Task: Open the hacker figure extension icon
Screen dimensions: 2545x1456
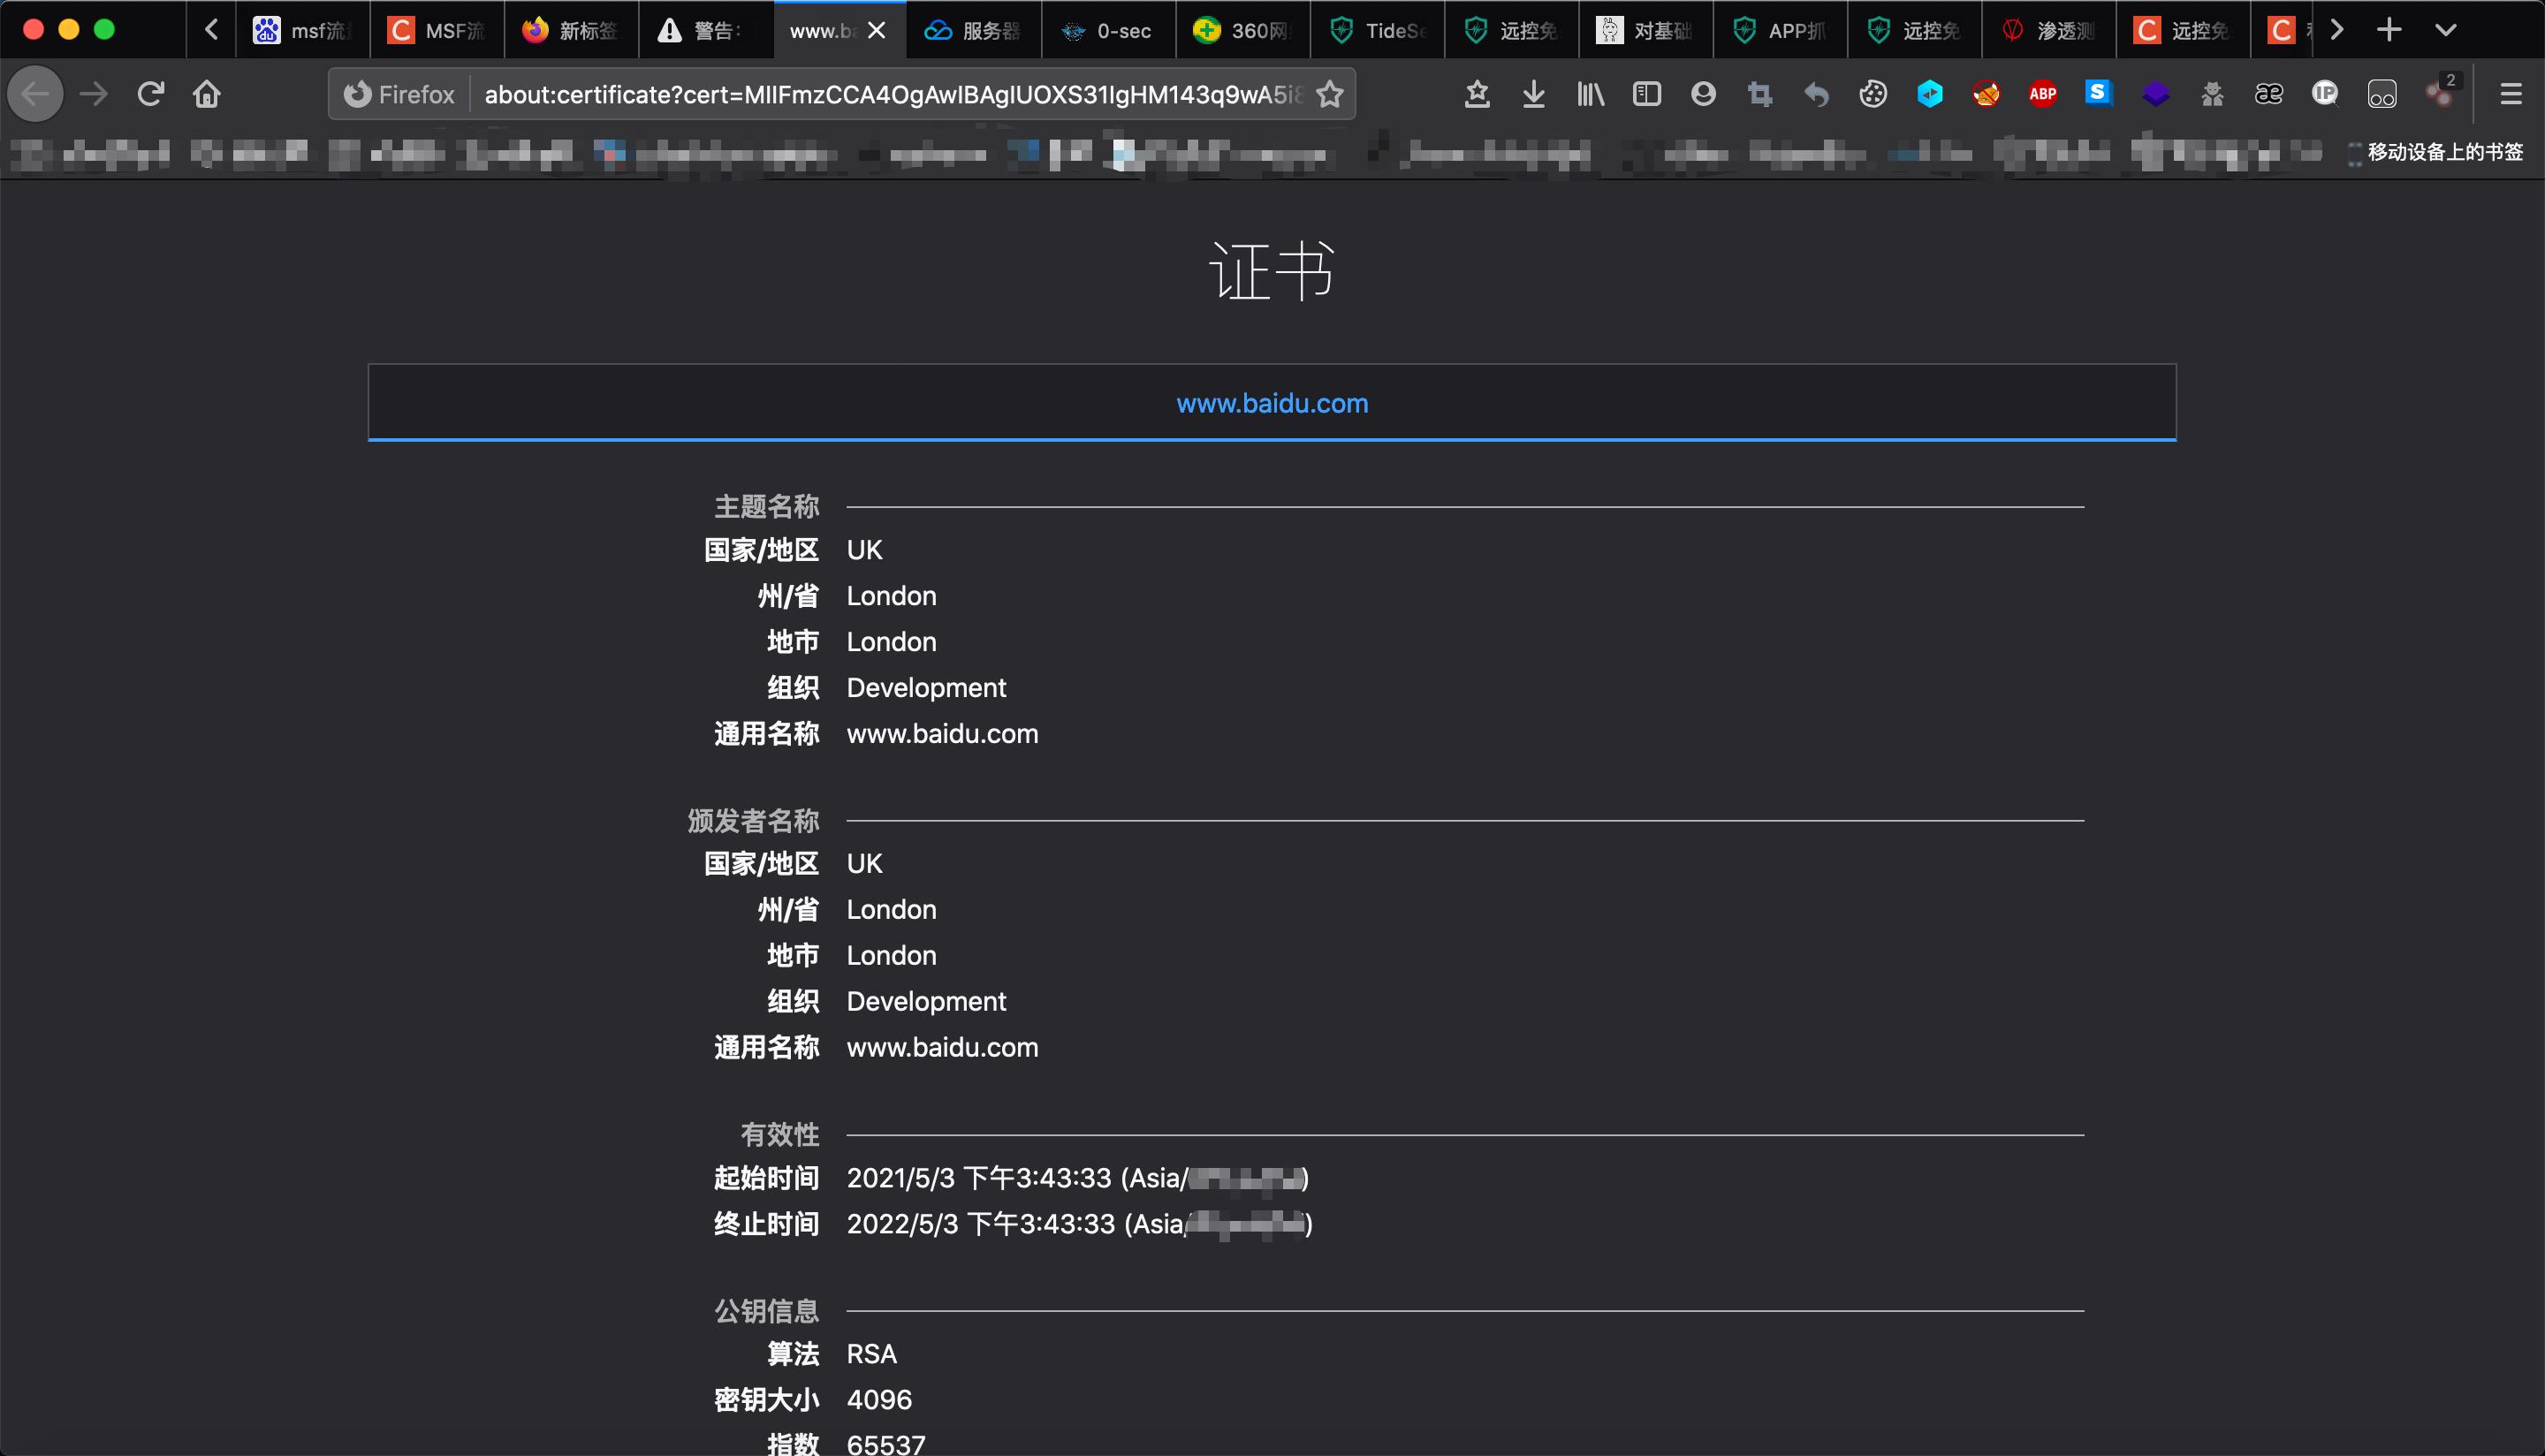Action: point(2212,94)
